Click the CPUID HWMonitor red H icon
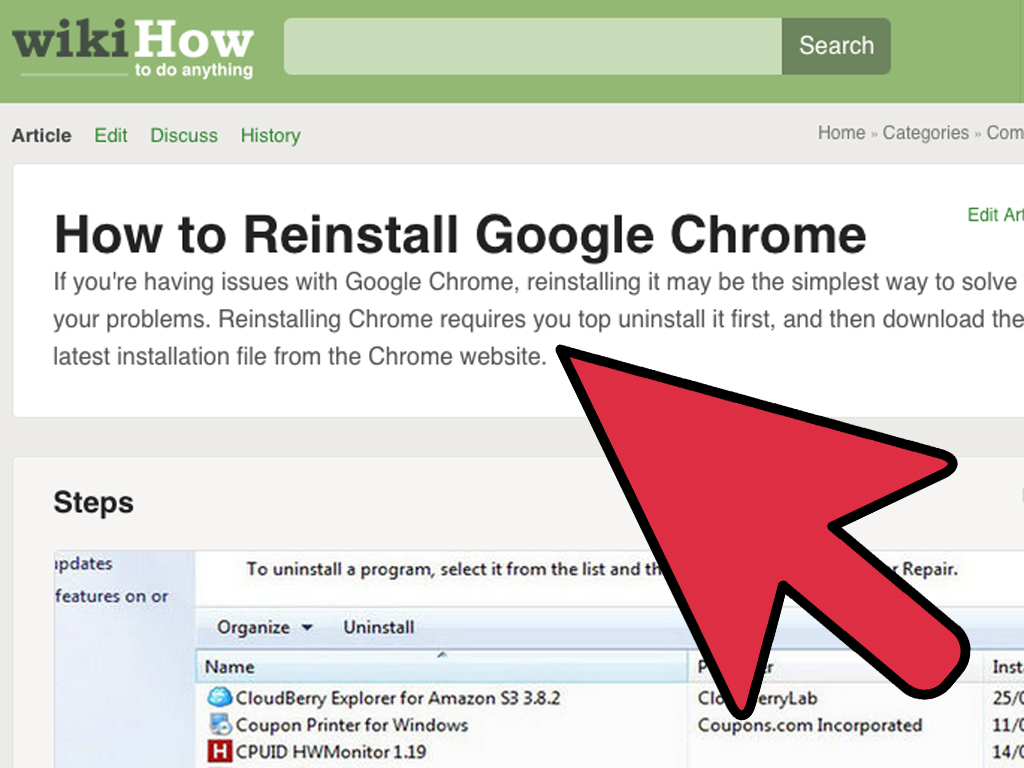Image resolution: width=1024 pixels, height=768 pixels. [x=219, y=752]
